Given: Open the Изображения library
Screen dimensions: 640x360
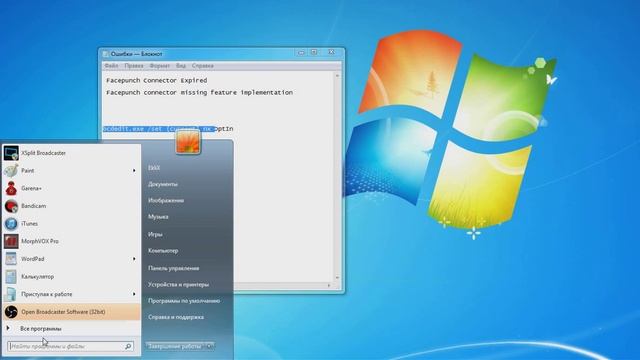Looking at the screenshot, I should pos(166,200).
